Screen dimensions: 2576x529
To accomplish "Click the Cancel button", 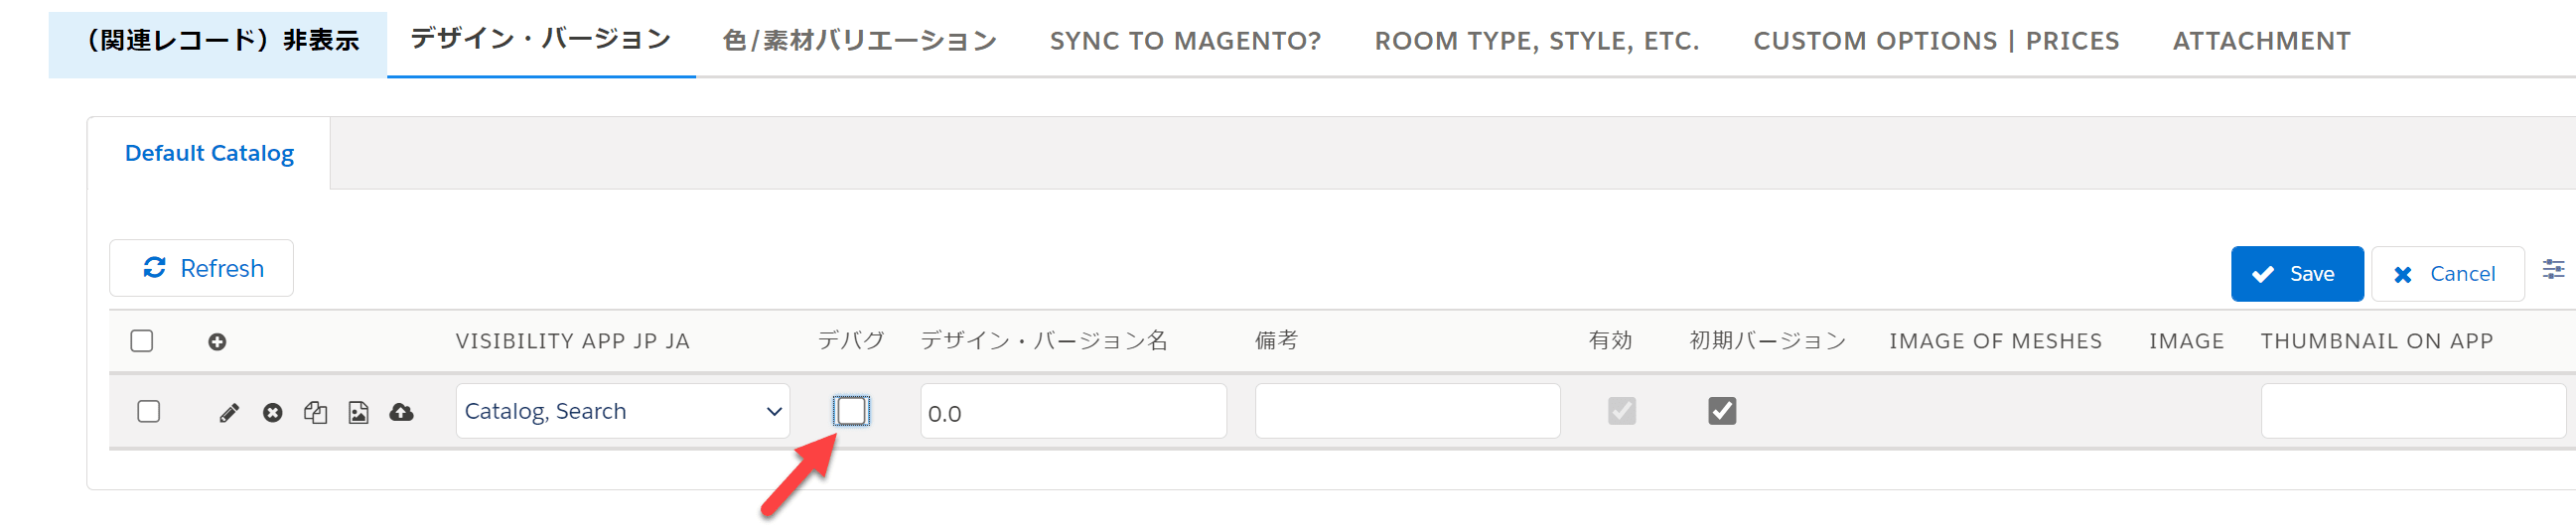I will [x=2447, y=274].
